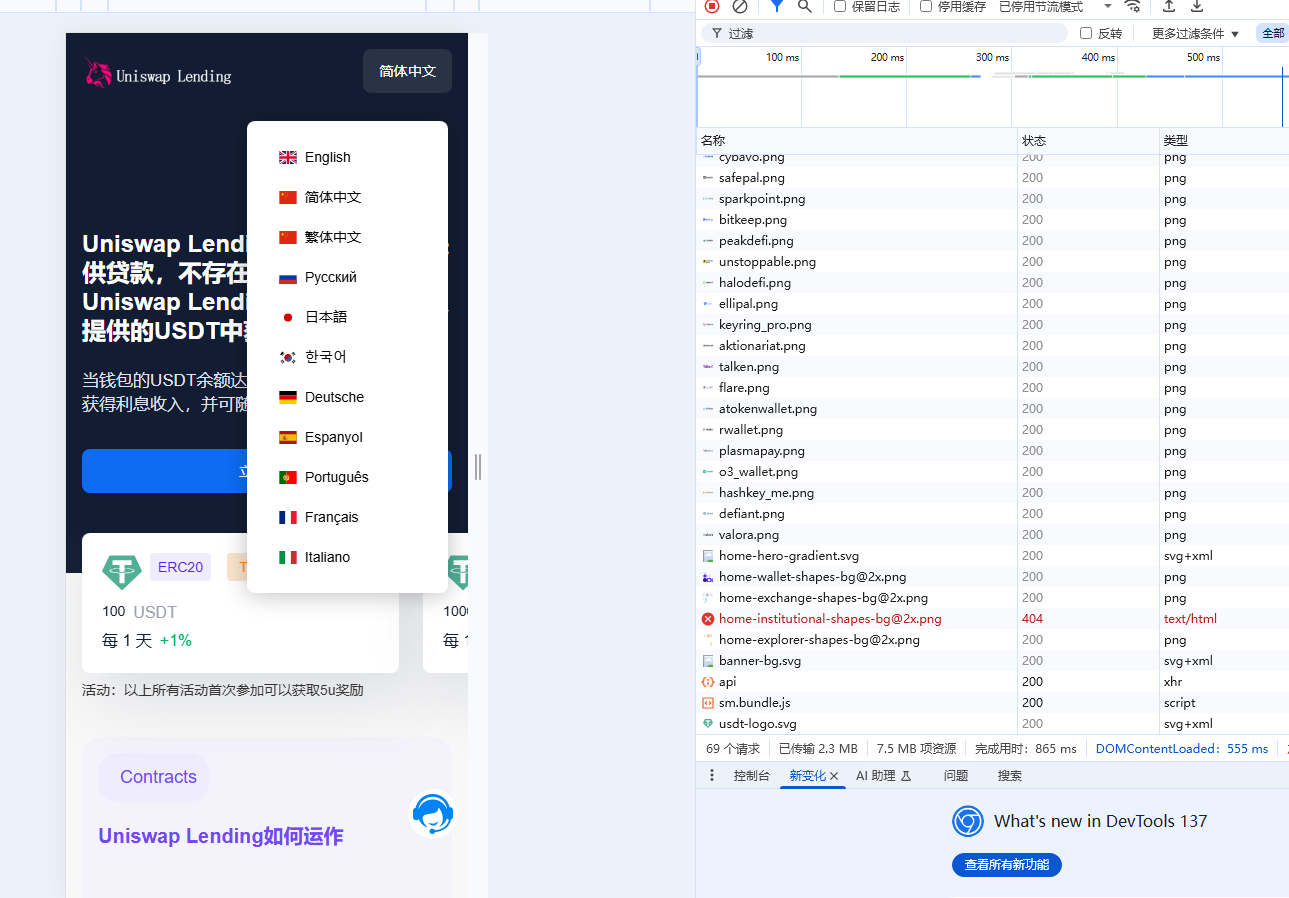The image size is (1289, 898).
Task: Click the Uniswap unicorn logo
Action: point(98,73)
